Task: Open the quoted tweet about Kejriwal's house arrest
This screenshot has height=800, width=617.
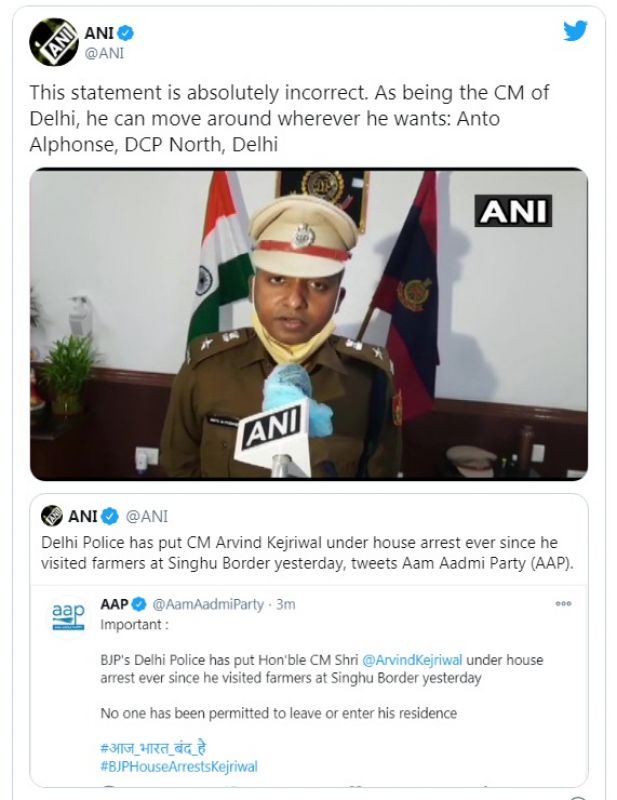Action: (x=308, y=551)
